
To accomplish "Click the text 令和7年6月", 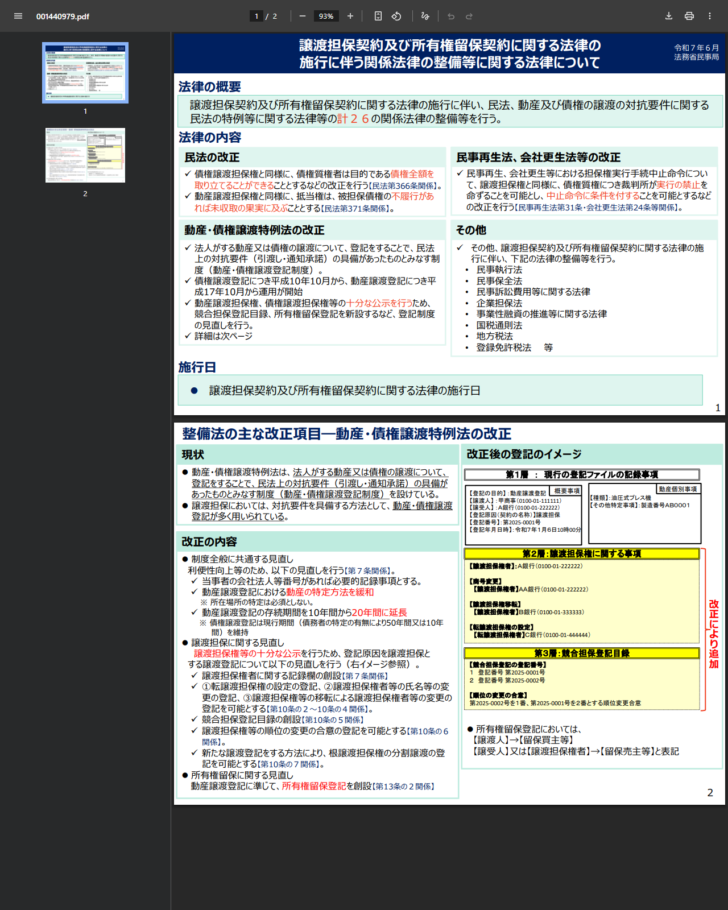I will point(696,48).
